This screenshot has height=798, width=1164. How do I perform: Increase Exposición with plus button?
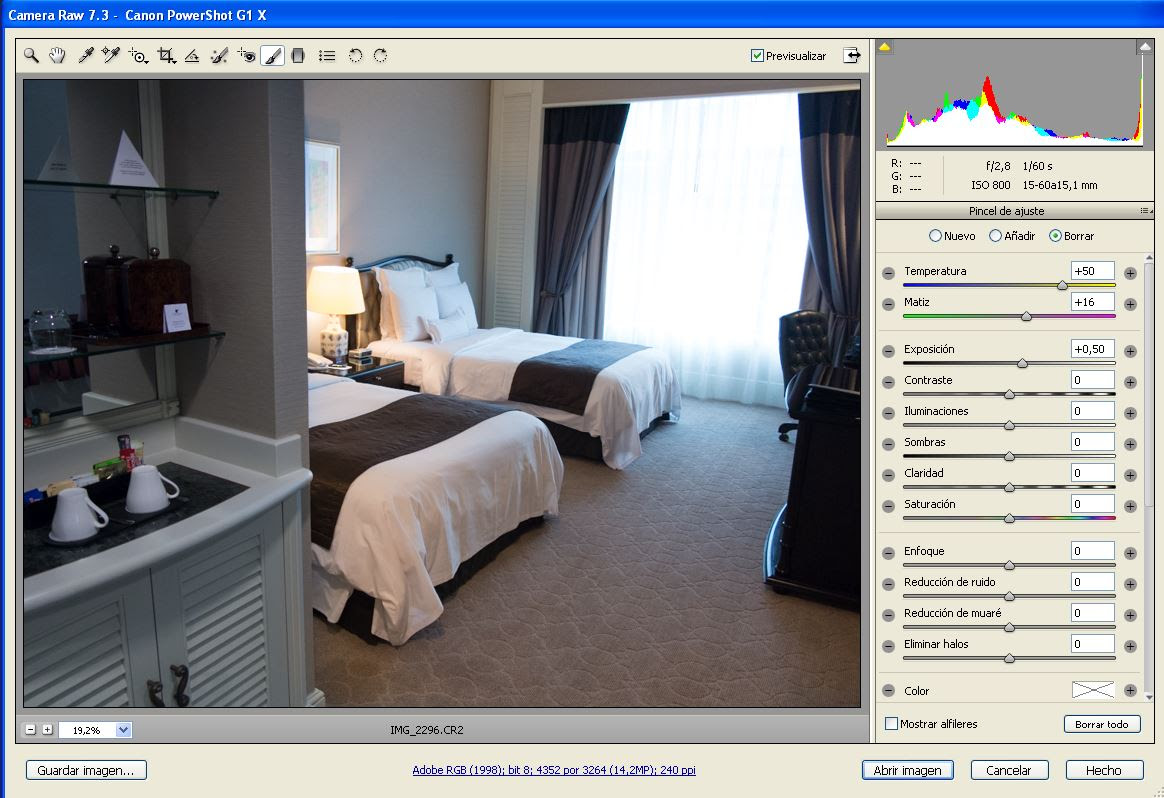(x=1130, y=351)
